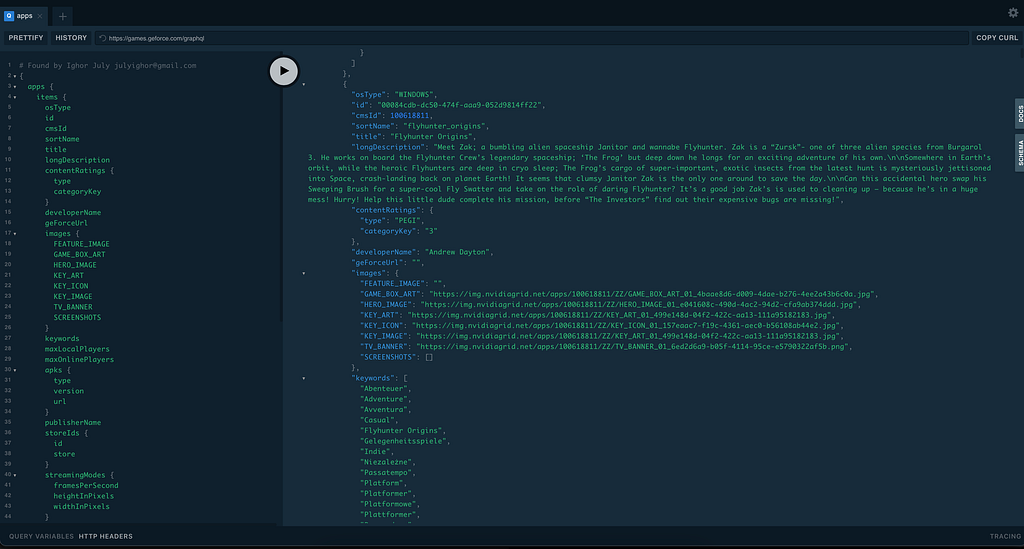Click GAME_BOX_ART in the query editor
The image size is (1024, 549).
(79, 255)
